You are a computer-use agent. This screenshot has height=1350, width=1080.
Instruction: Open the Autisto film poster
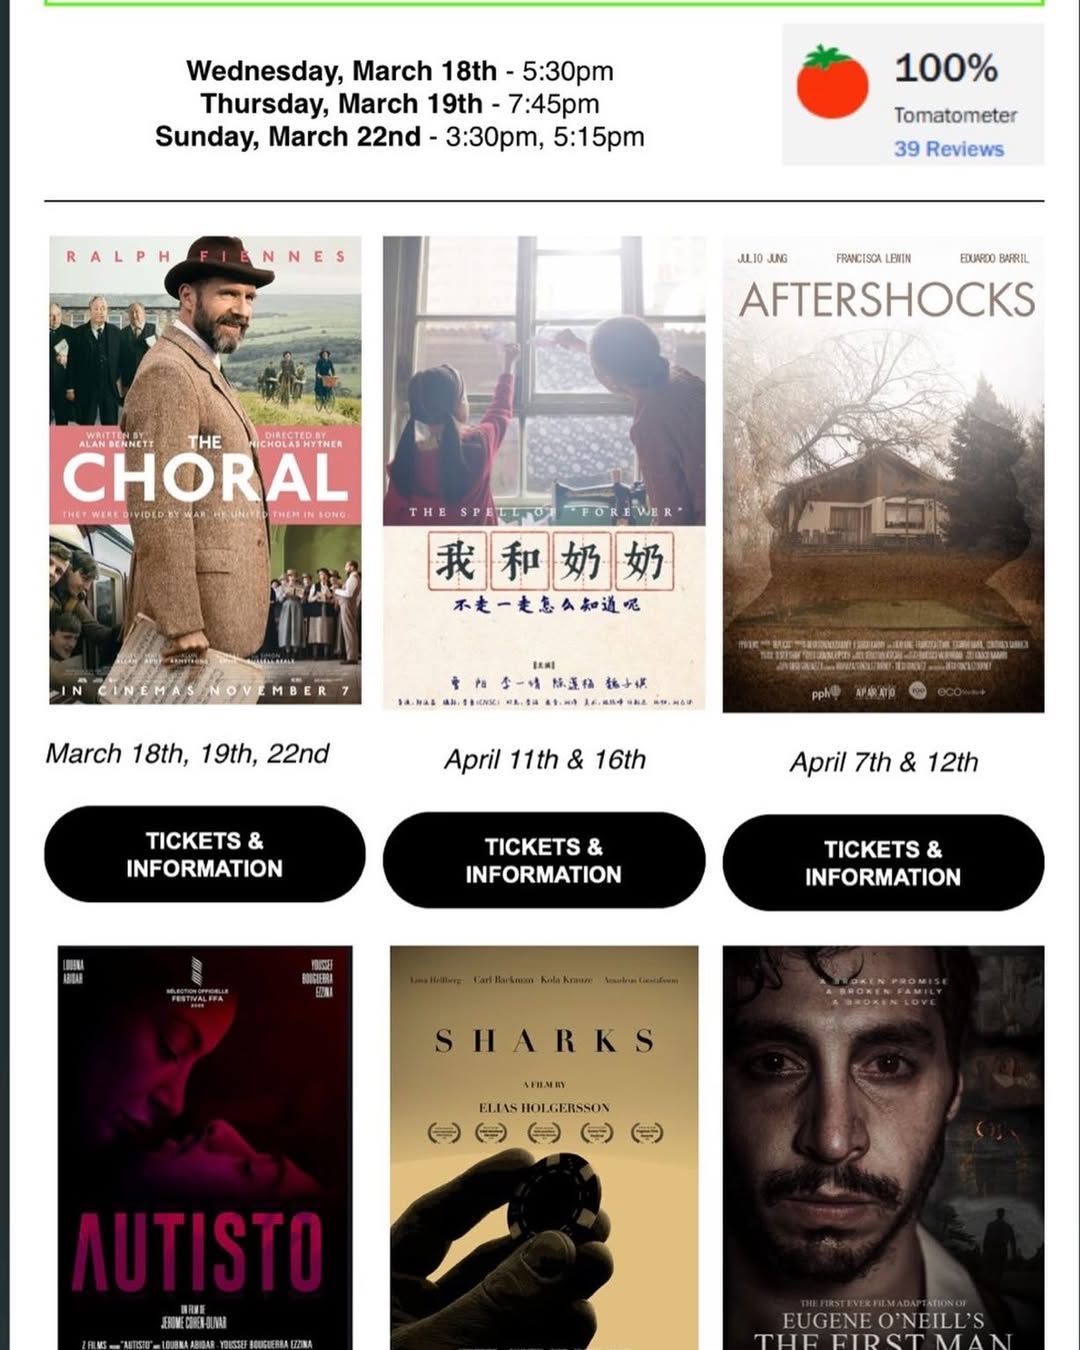click(x=205, y=1147)
